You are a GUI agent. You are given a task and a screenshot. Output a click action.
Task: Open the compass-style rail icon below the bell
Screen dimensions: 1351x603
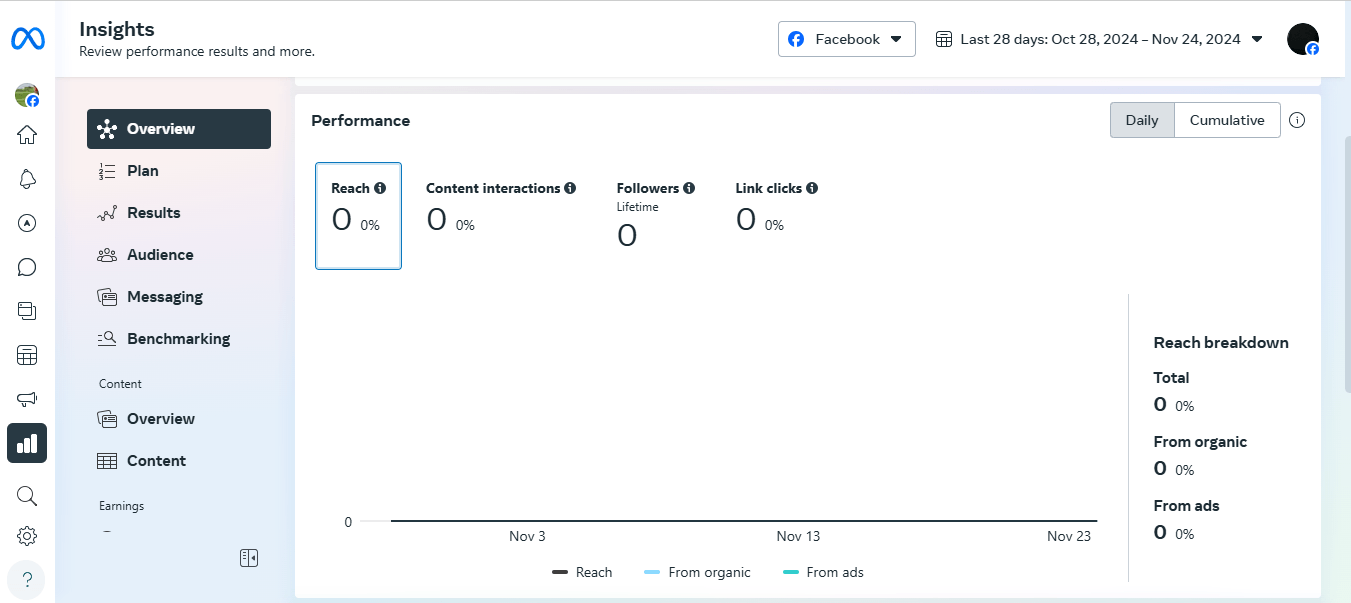(x=27, y=223)
